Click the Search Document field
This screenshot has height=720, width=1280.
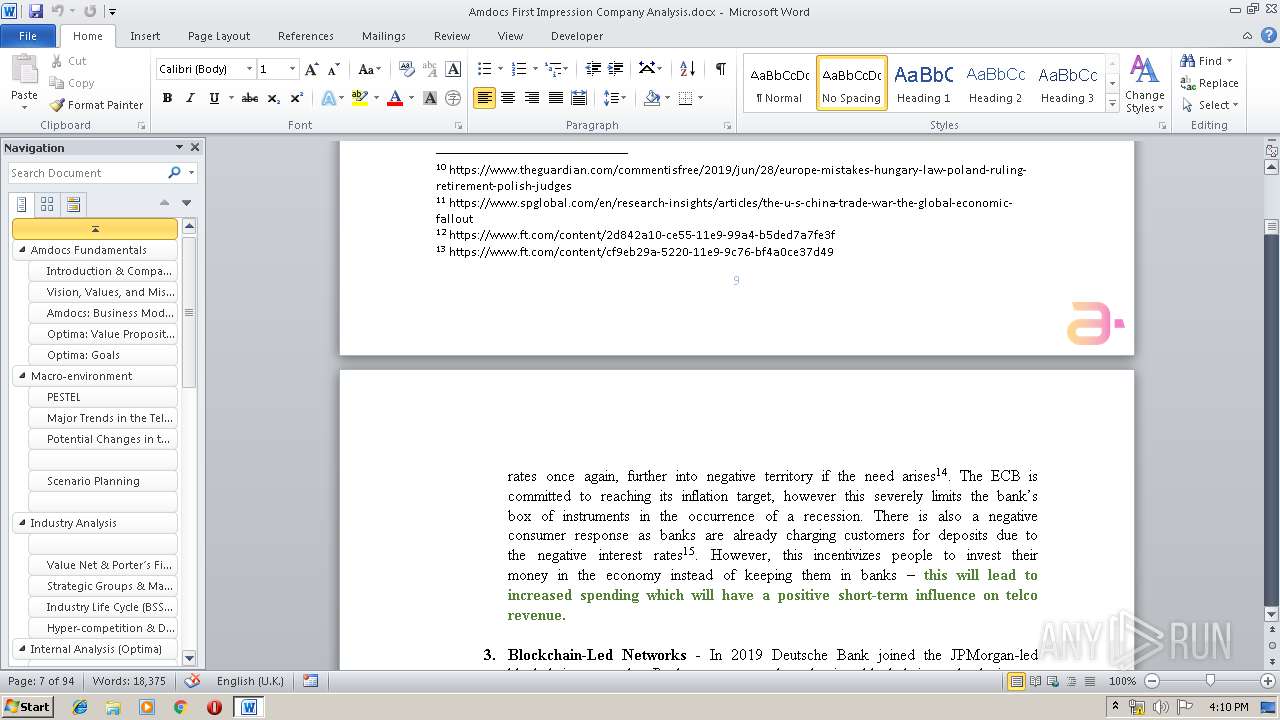click(87, 173)
